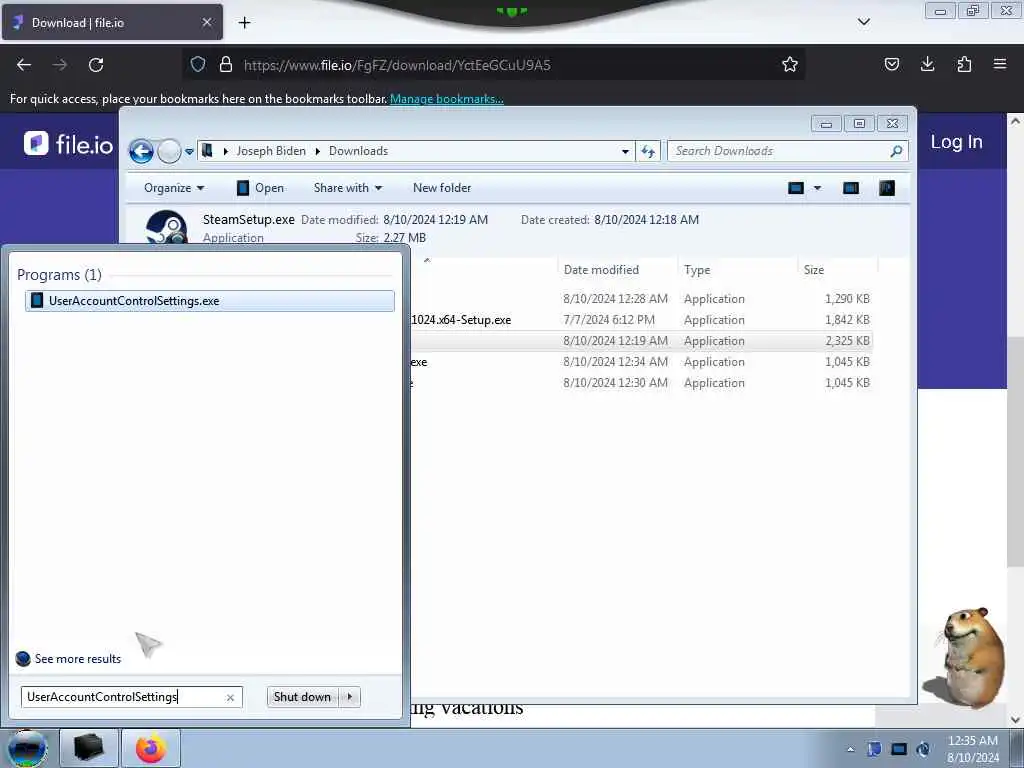
Task: Open the view options dropdown arrow
Action: point(817,188)
